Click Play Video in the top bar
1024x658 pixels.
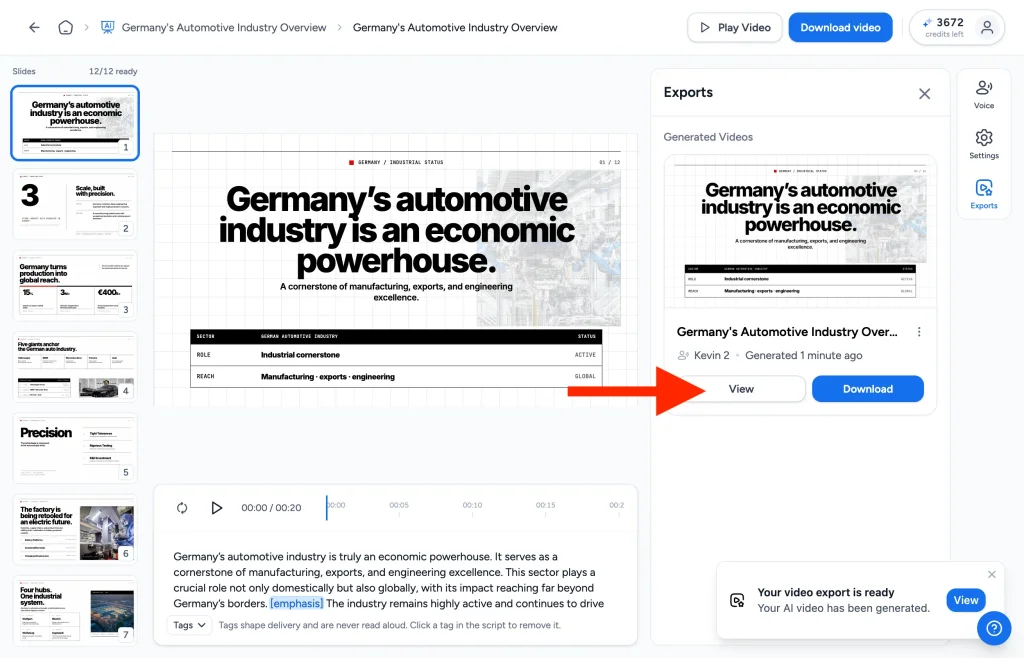pos(735,27)
